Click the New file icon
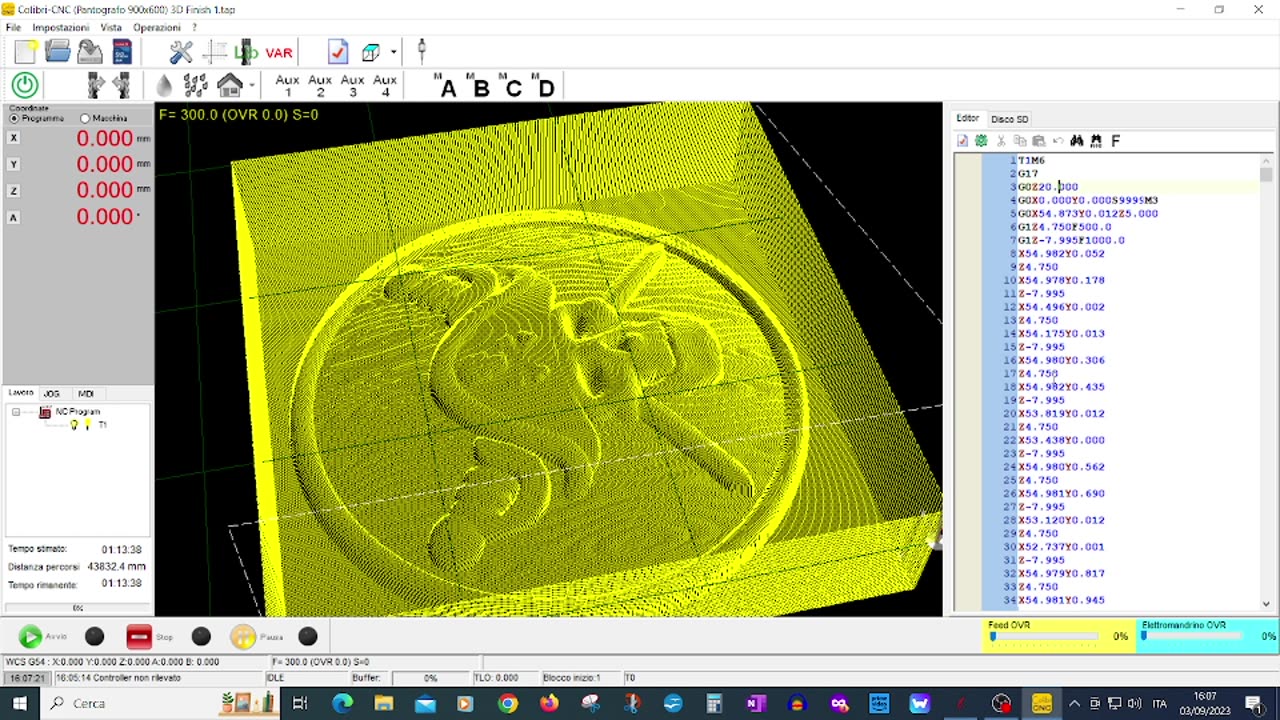 (26, 52)
